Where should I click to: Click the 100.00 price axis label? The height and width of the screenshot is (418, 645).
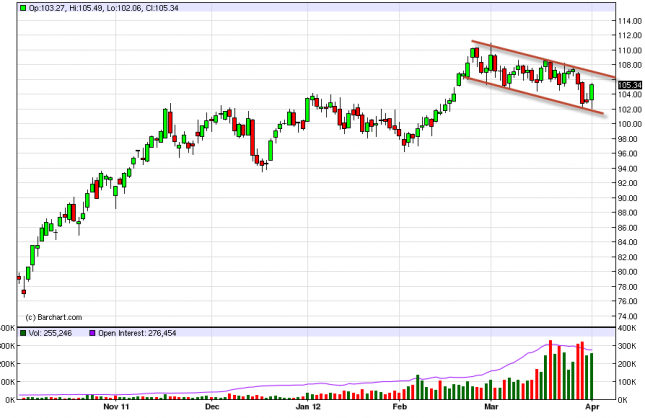click(x=630, y=124)
